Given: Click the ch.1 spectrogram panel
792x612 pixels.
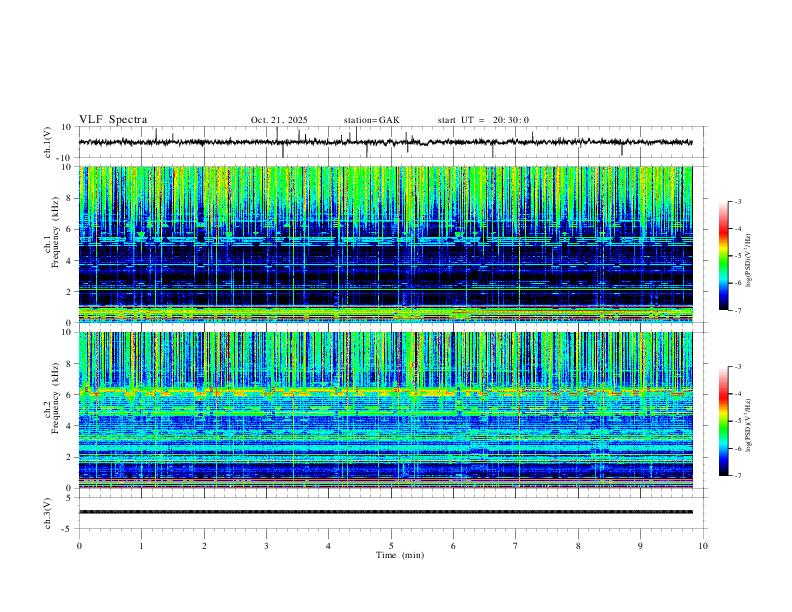Looking at the screenshot, I should tap(385, 244).
